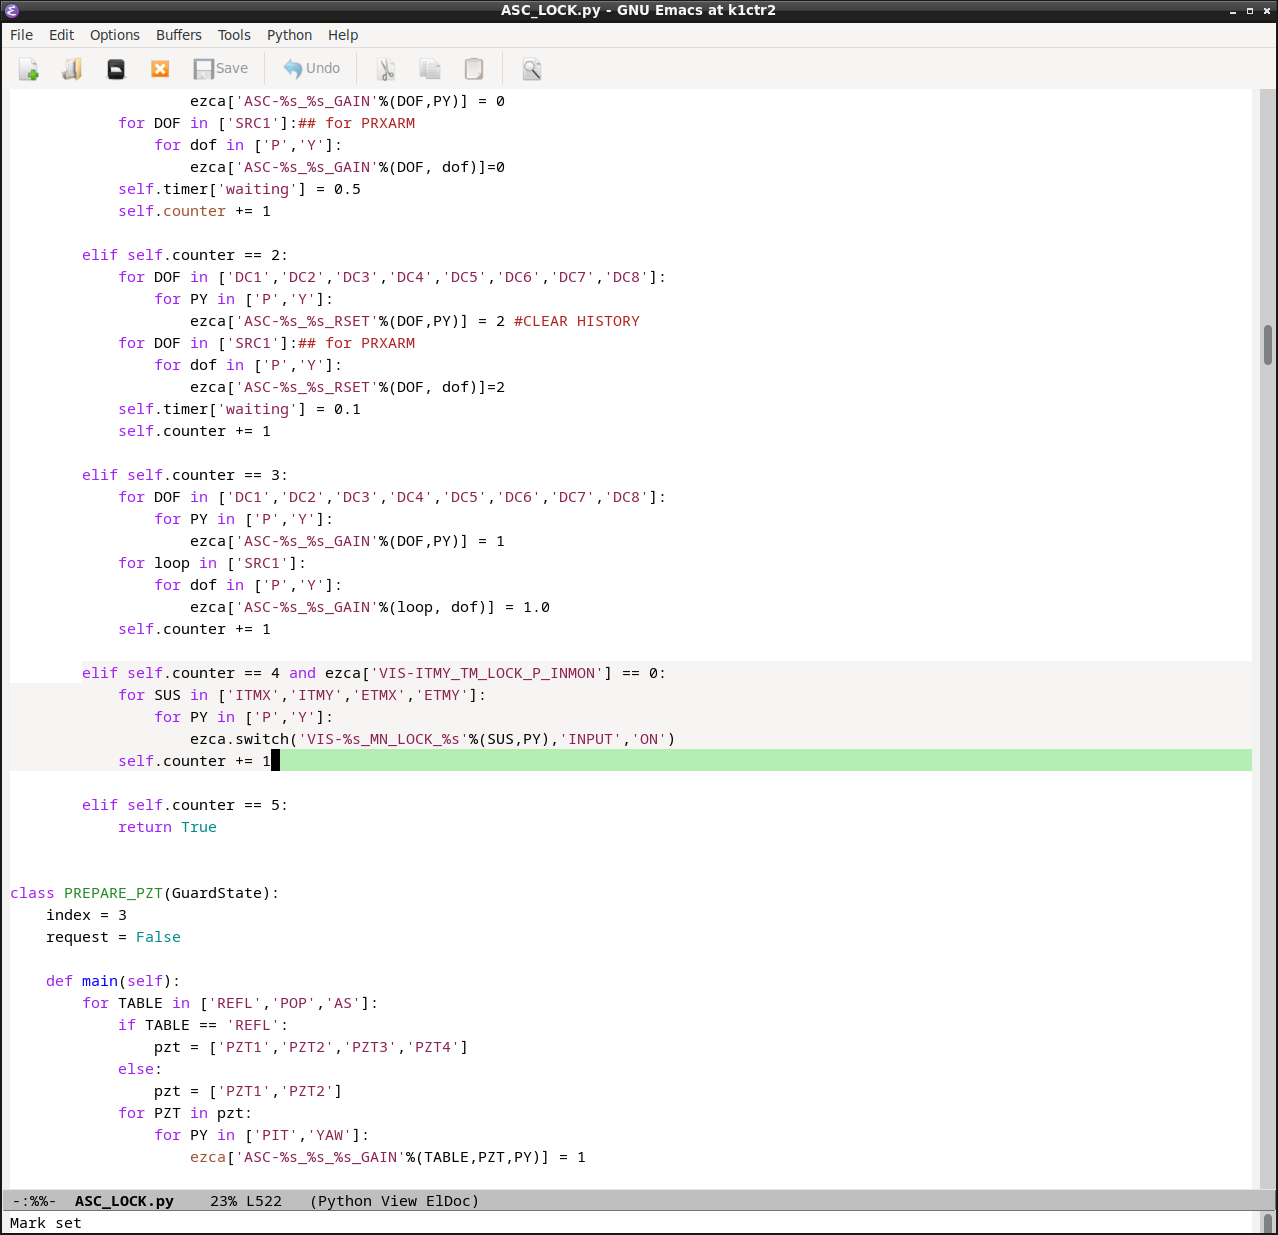
Task: Click the 'elif self.counter == 5:' line
Action: pos(185,805)
